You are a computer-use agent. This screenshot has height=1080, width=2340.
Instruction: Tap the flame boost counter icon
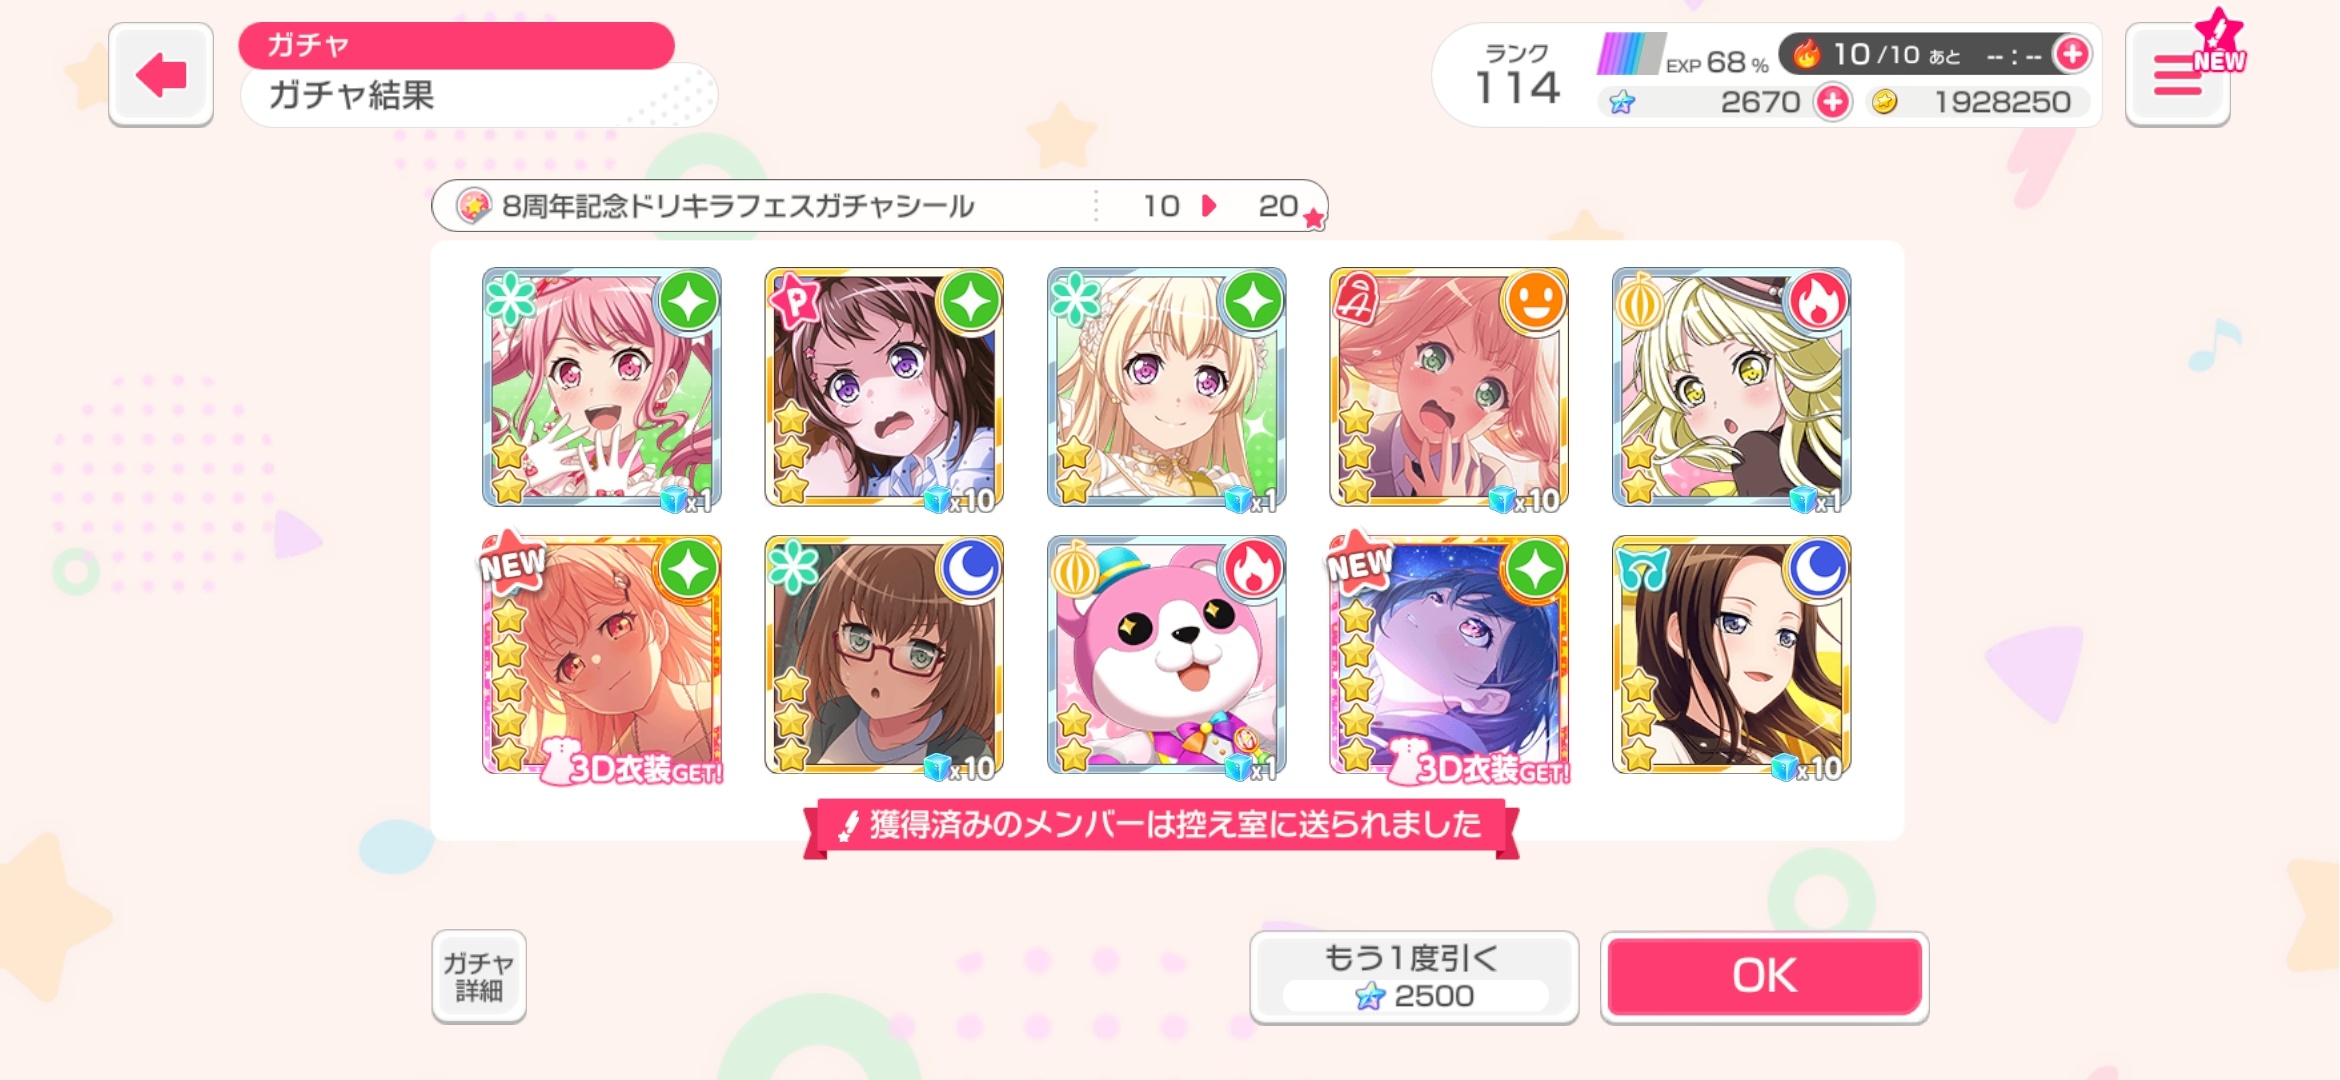click(x=1806, y=54)
